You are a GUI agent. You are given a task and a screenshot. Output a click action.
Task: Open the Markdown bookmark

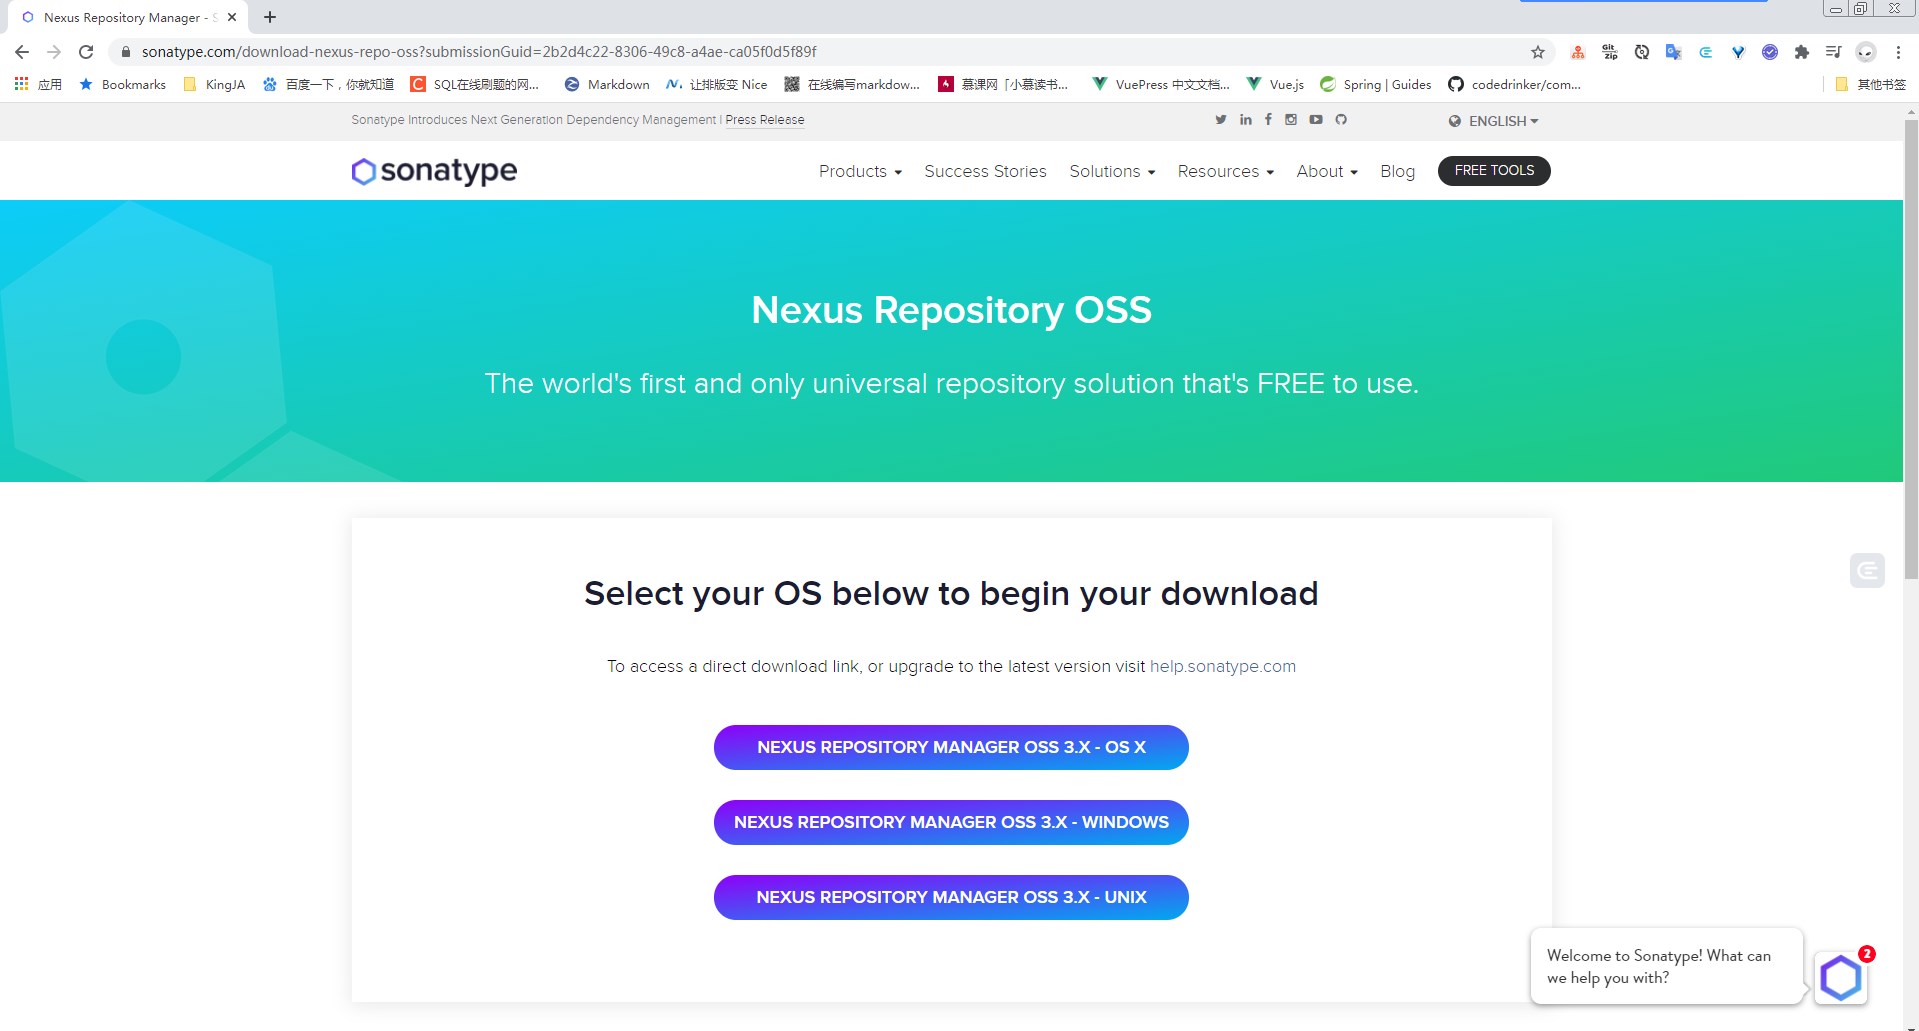pyautogui.click(x=607, y=85)
